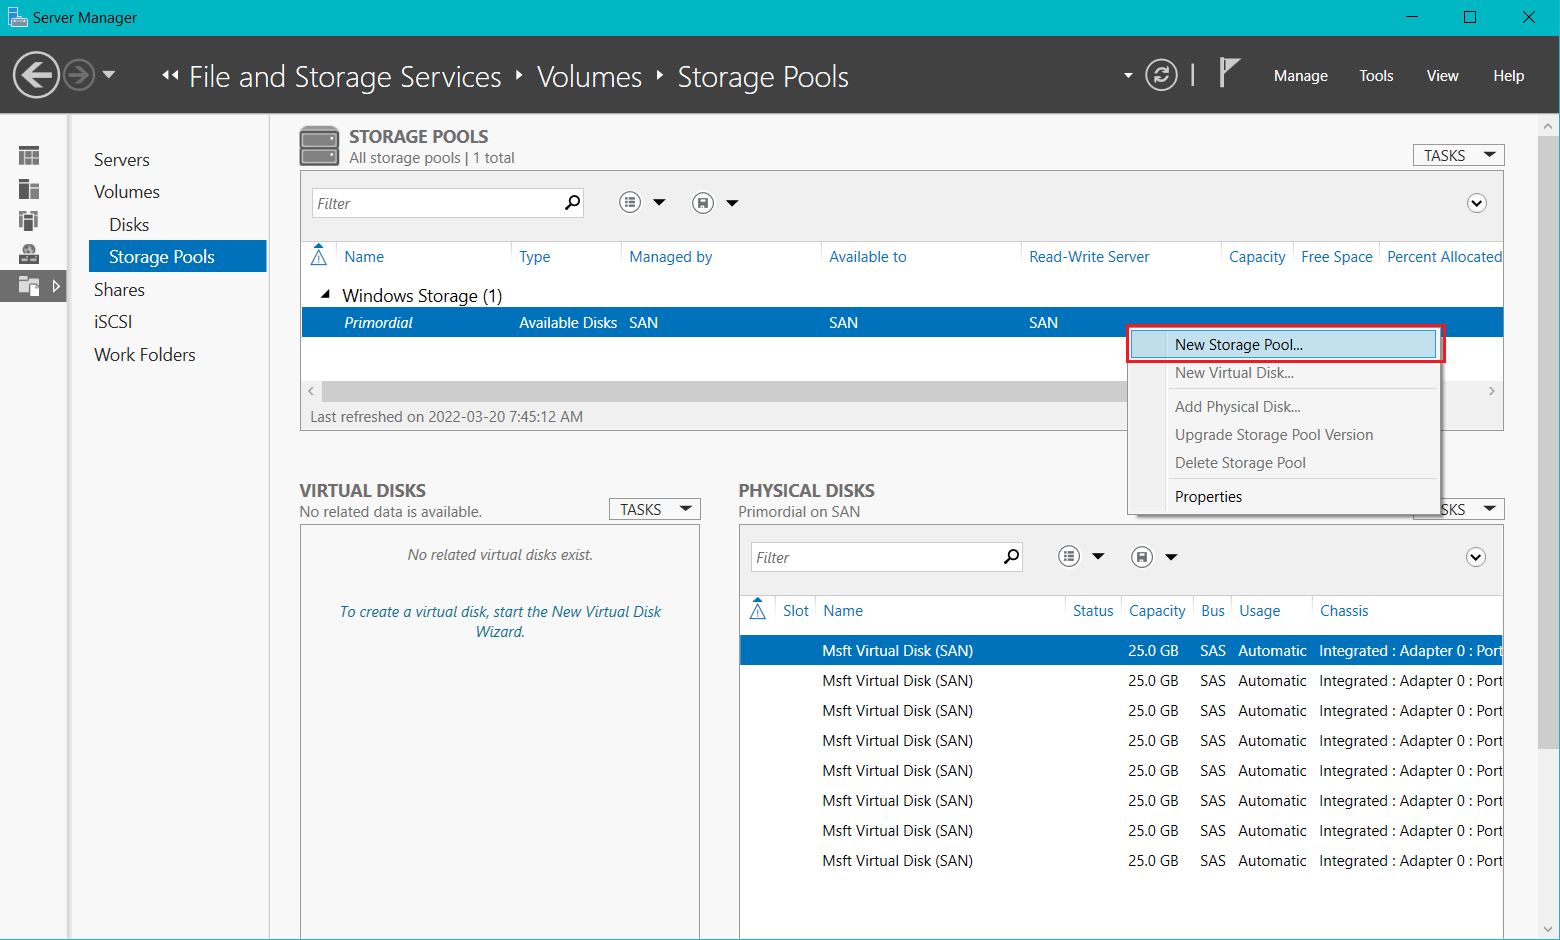Open the notifications flag icon

(x=1229, y=73)
